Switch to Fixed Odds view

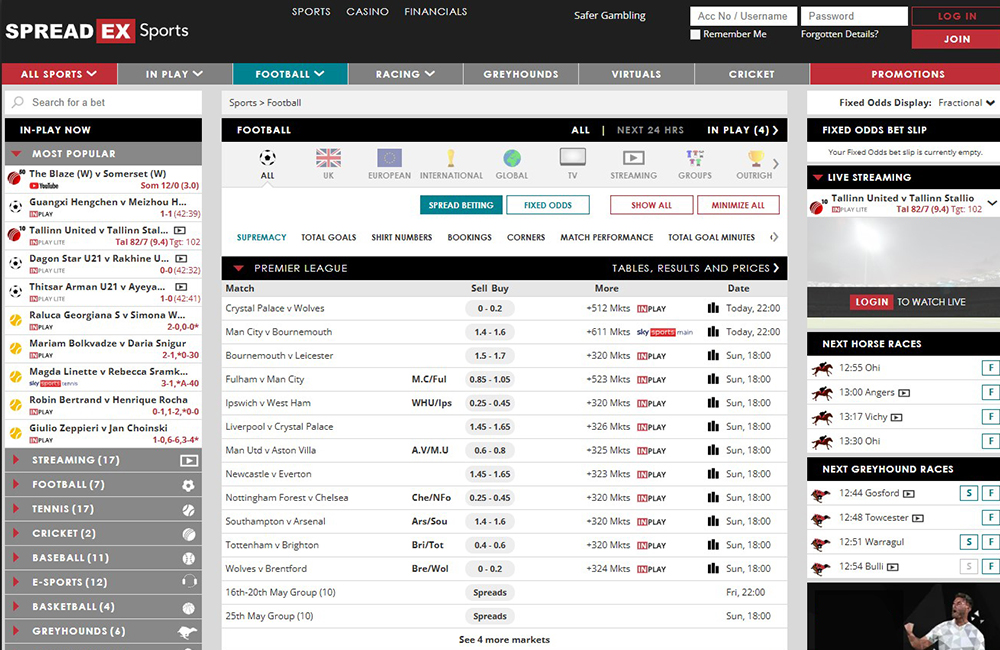(548, 205)
